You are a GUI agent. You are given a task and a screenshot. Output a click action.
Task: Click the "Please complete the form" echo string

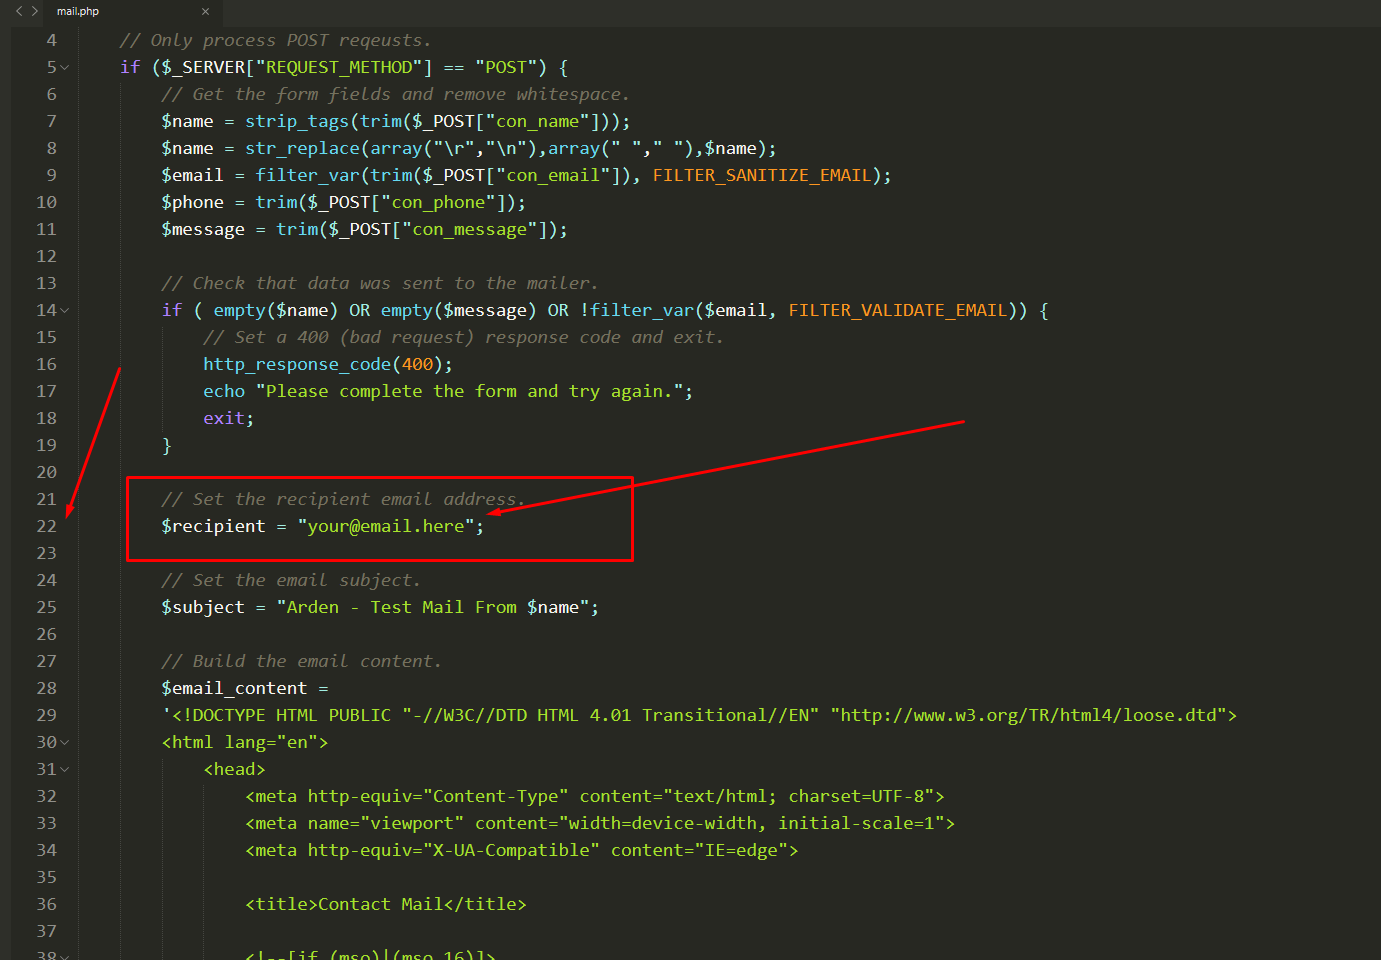[x=469, y=391]
